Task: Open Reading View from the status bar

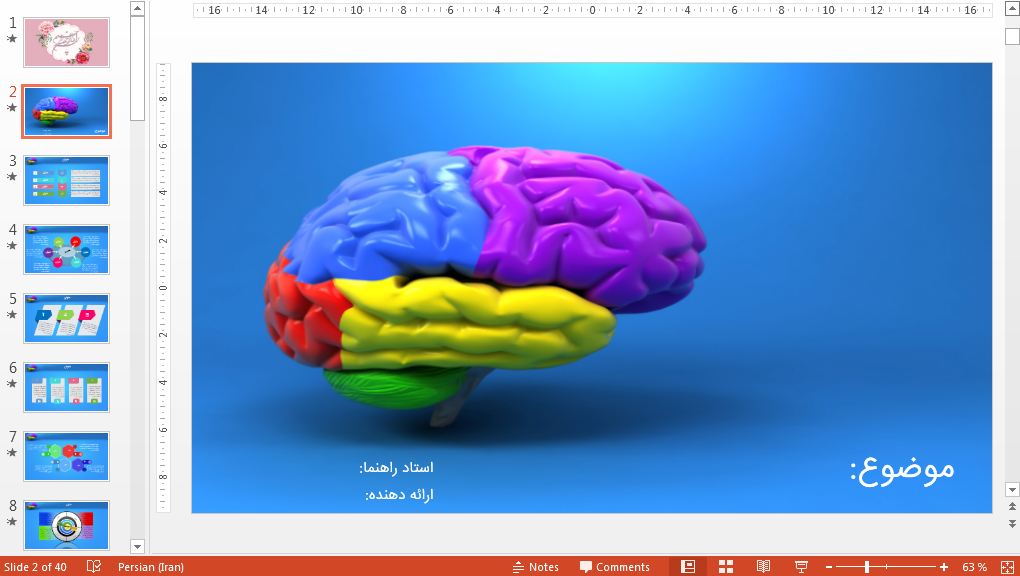Action: point(763,567)
